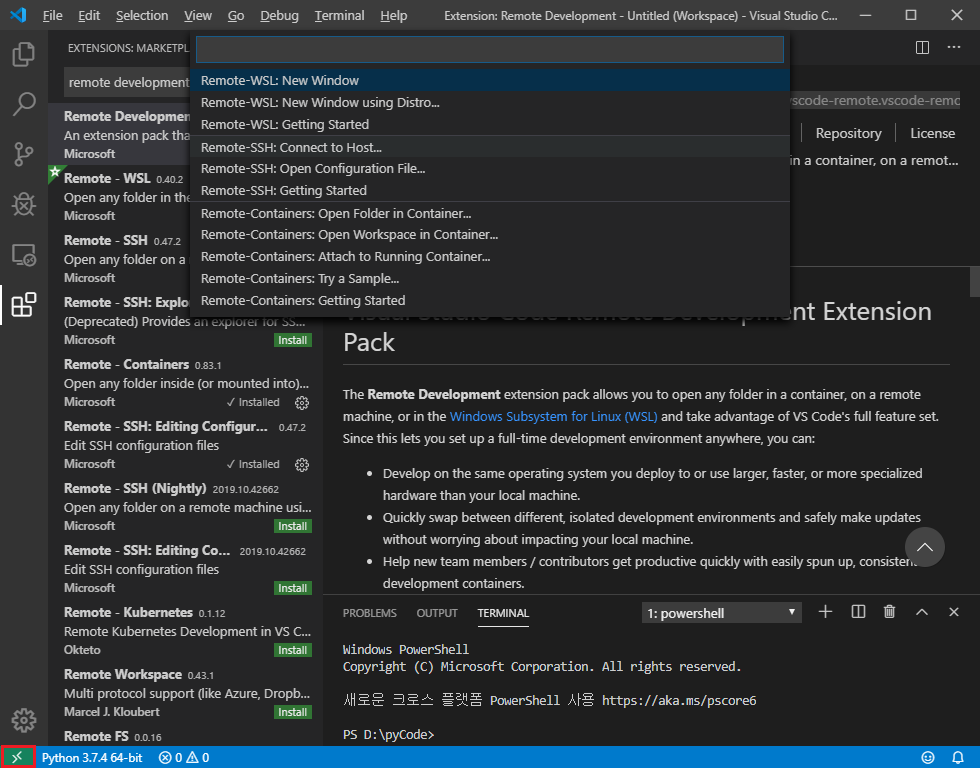Kill the terminal with trash icon
The image size is (980, 768).
[889, 612]
